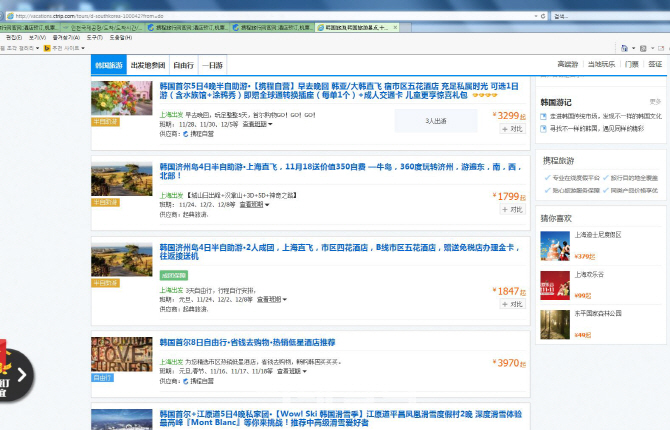
Task: Click the read mail icon in command bar
Action: pos(661,48)
